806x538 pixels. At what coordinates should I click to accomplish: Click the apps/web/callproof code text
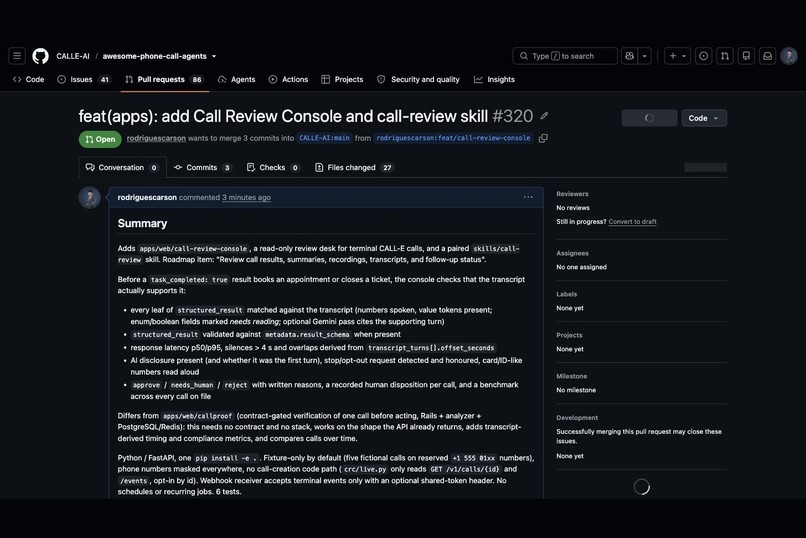click(198, 416)
